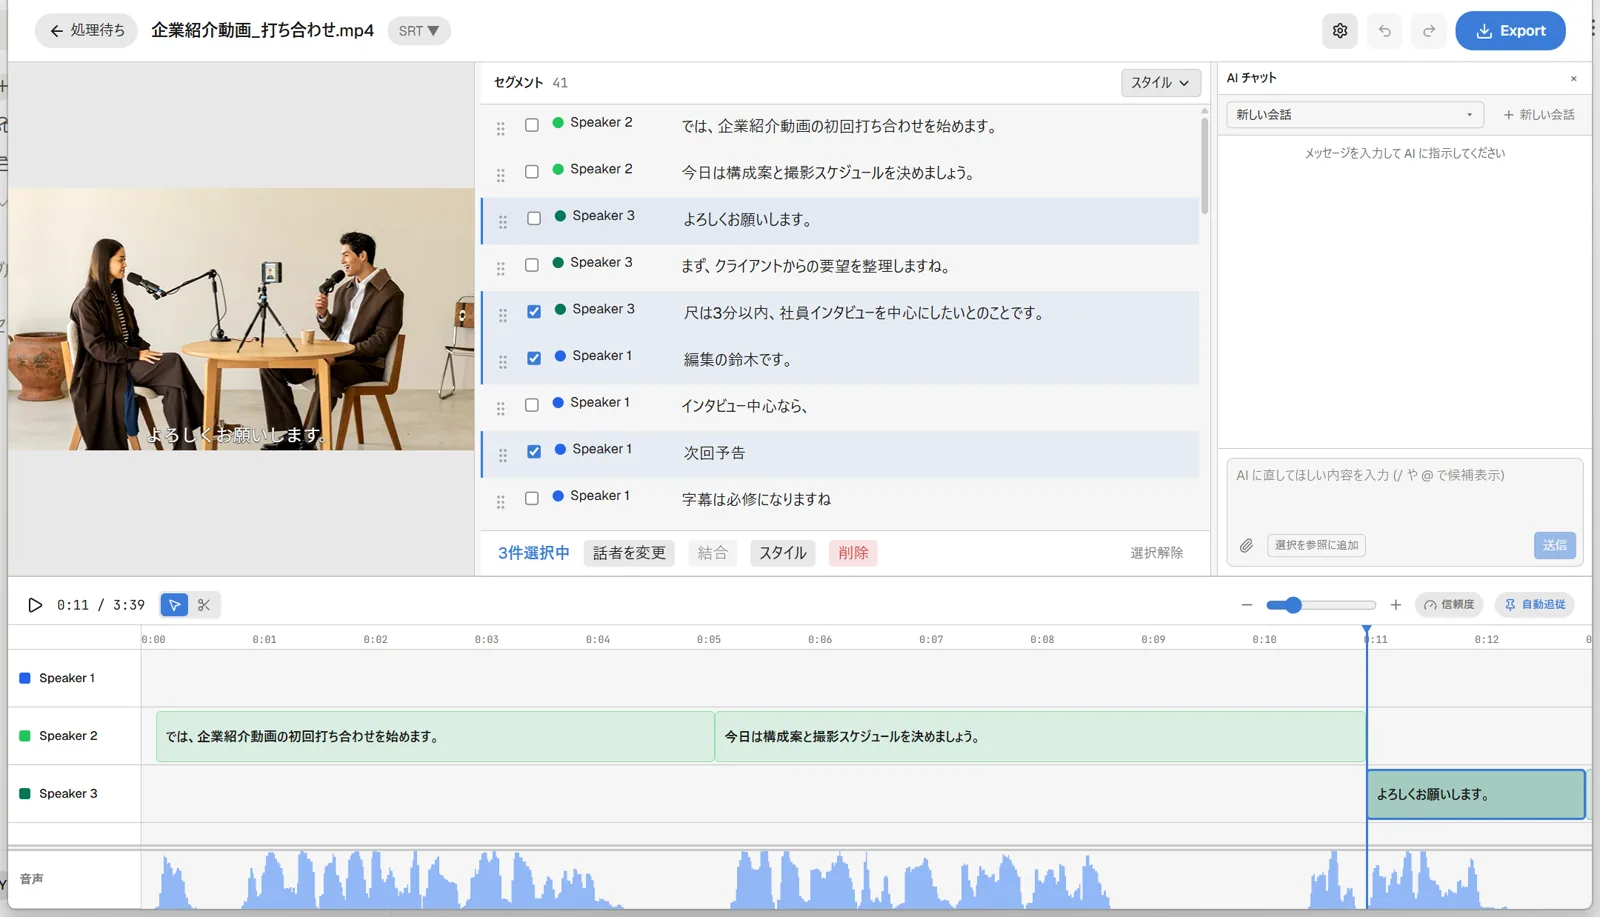Viewport: 1600px width, 917px height.
Task: Click + 新しい会話 new chat button
Action: [x=1539, y=115]
